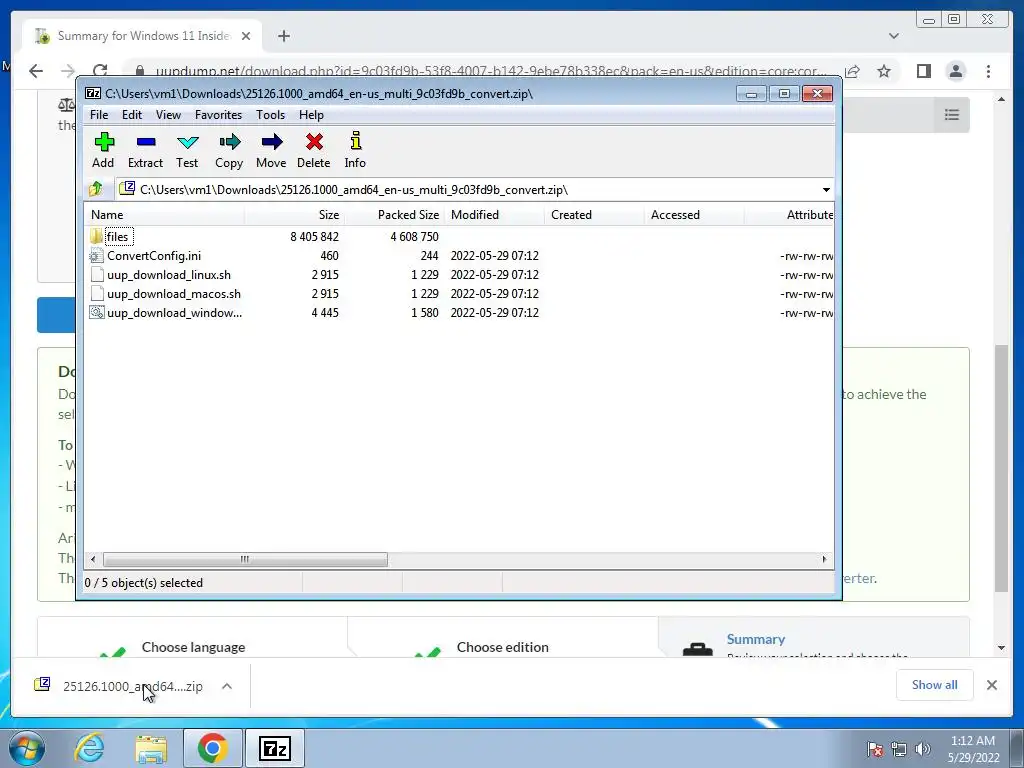Open the Favorites menu
The width and height of the screenshot is (1024, 768).
pos(218,115)
